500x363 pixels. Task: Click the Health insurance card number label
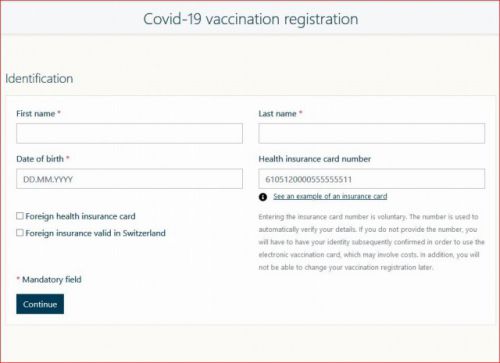point(315,159)
